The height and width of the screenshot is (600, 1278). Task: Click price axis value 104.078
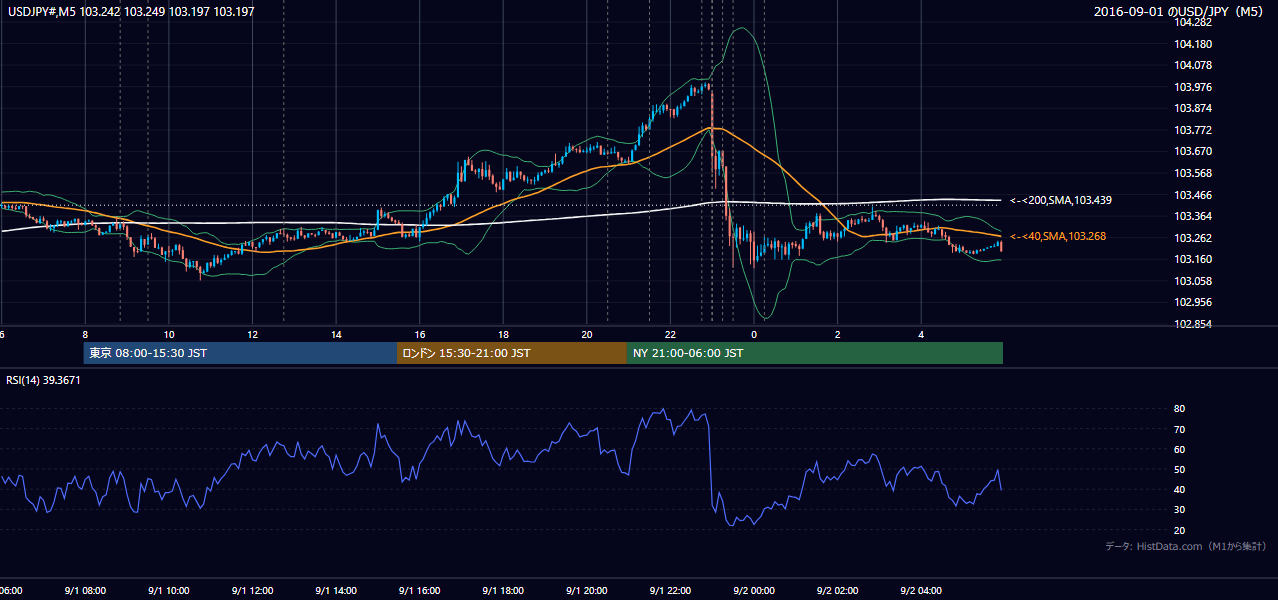tap(1194, 65)
